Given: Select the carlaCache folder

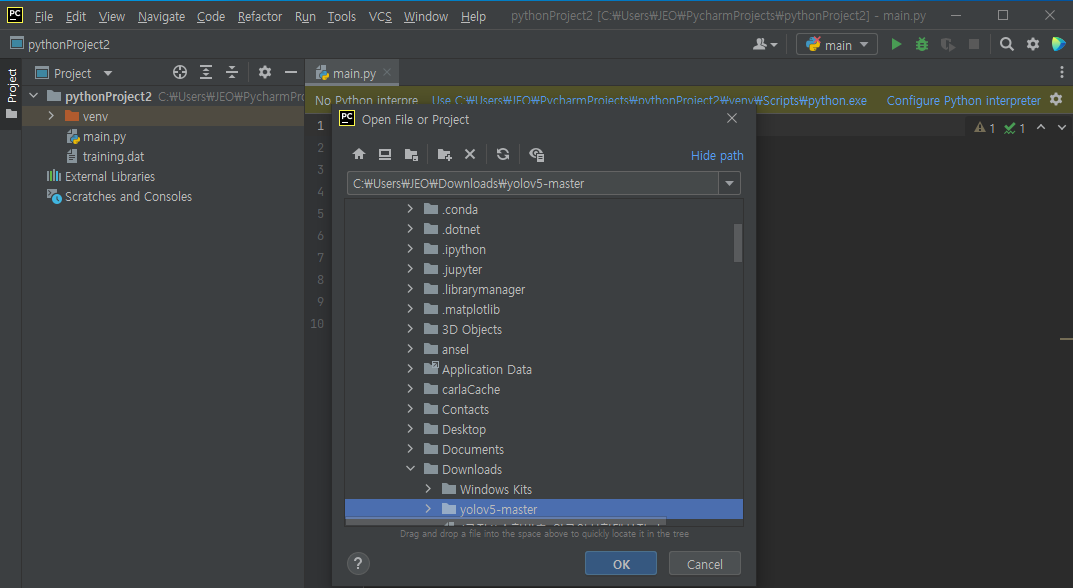Looking at the screenshot, I should [x=470, y=389].
